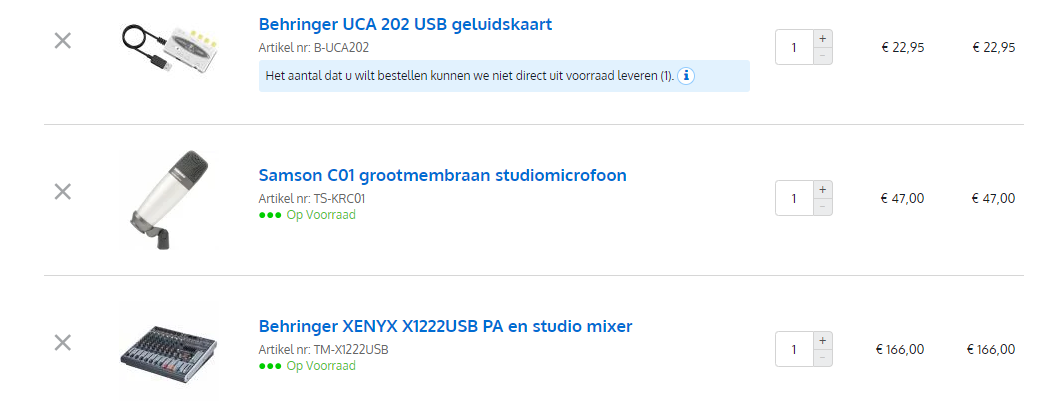Viewport: 1058px width, 419px height.
Task: Click the Samson C01 microphone image
Action: point(167,198)
